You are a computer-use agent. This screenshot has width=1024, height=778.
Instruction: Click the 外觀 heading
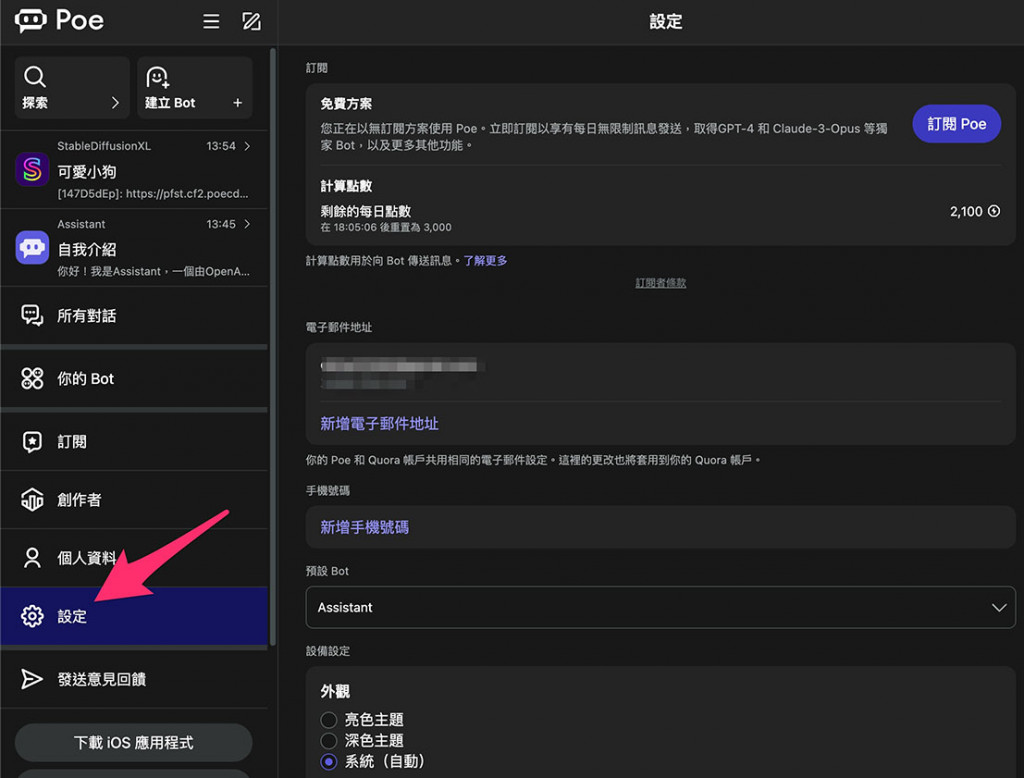[335, 691]
